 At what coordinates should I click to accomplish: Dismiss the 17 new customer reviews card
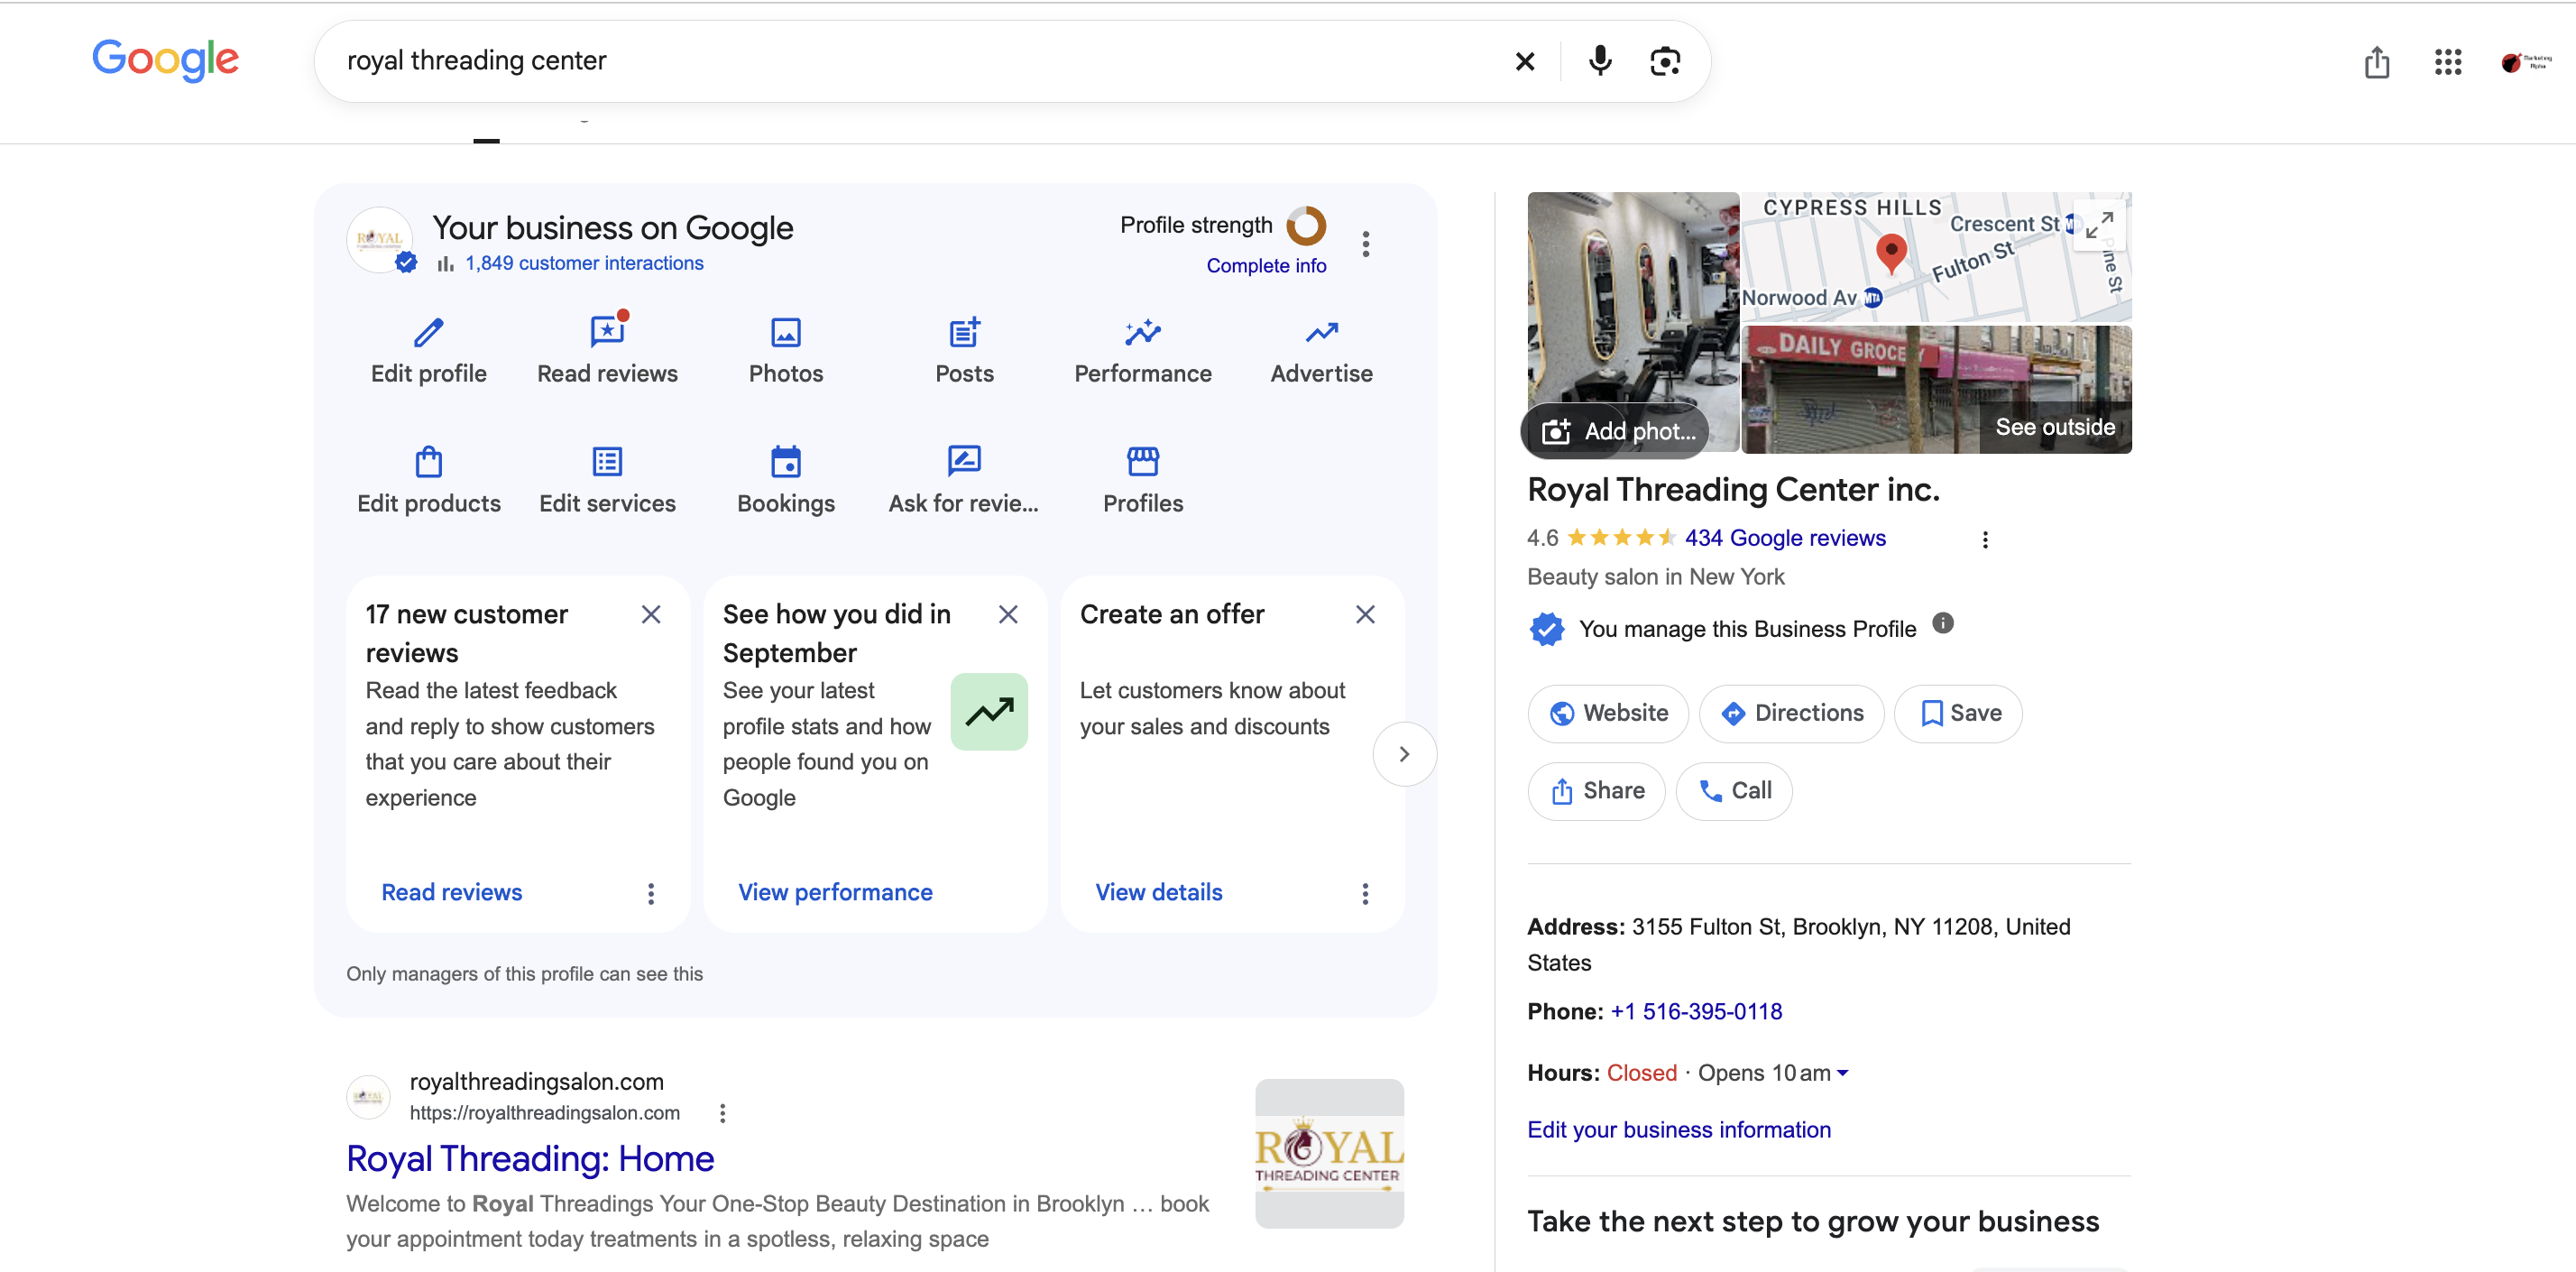click(x=651, y=614)
